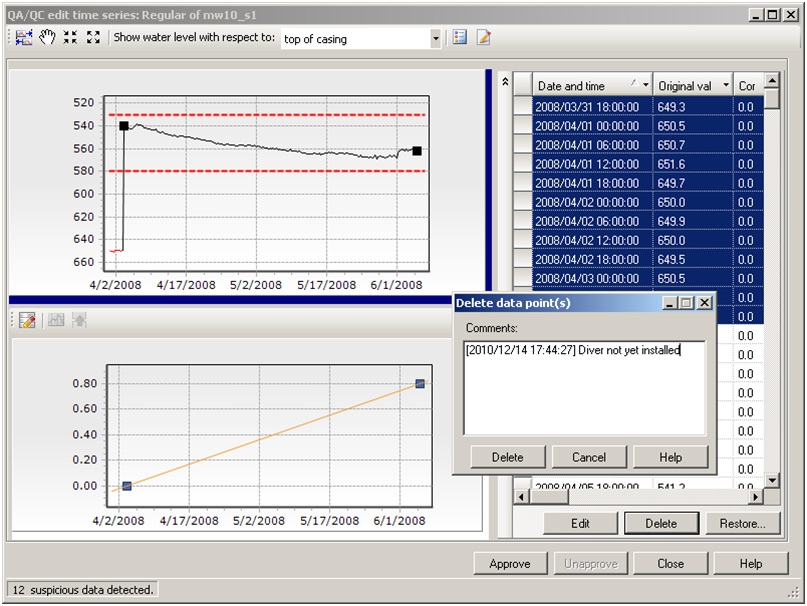Collapse the data table with the double chevron
The image size is (807, 606).
coord(505,81)
